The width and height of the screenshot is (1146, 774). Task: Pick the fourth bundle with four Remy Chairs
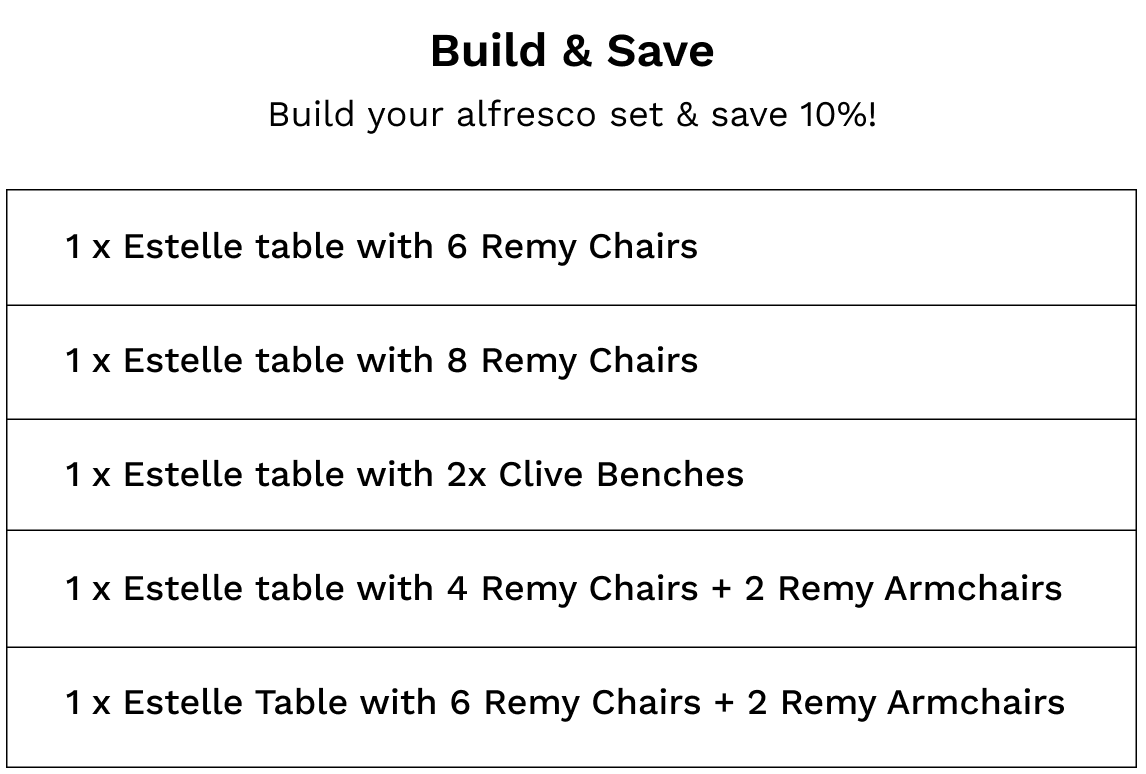571,589
